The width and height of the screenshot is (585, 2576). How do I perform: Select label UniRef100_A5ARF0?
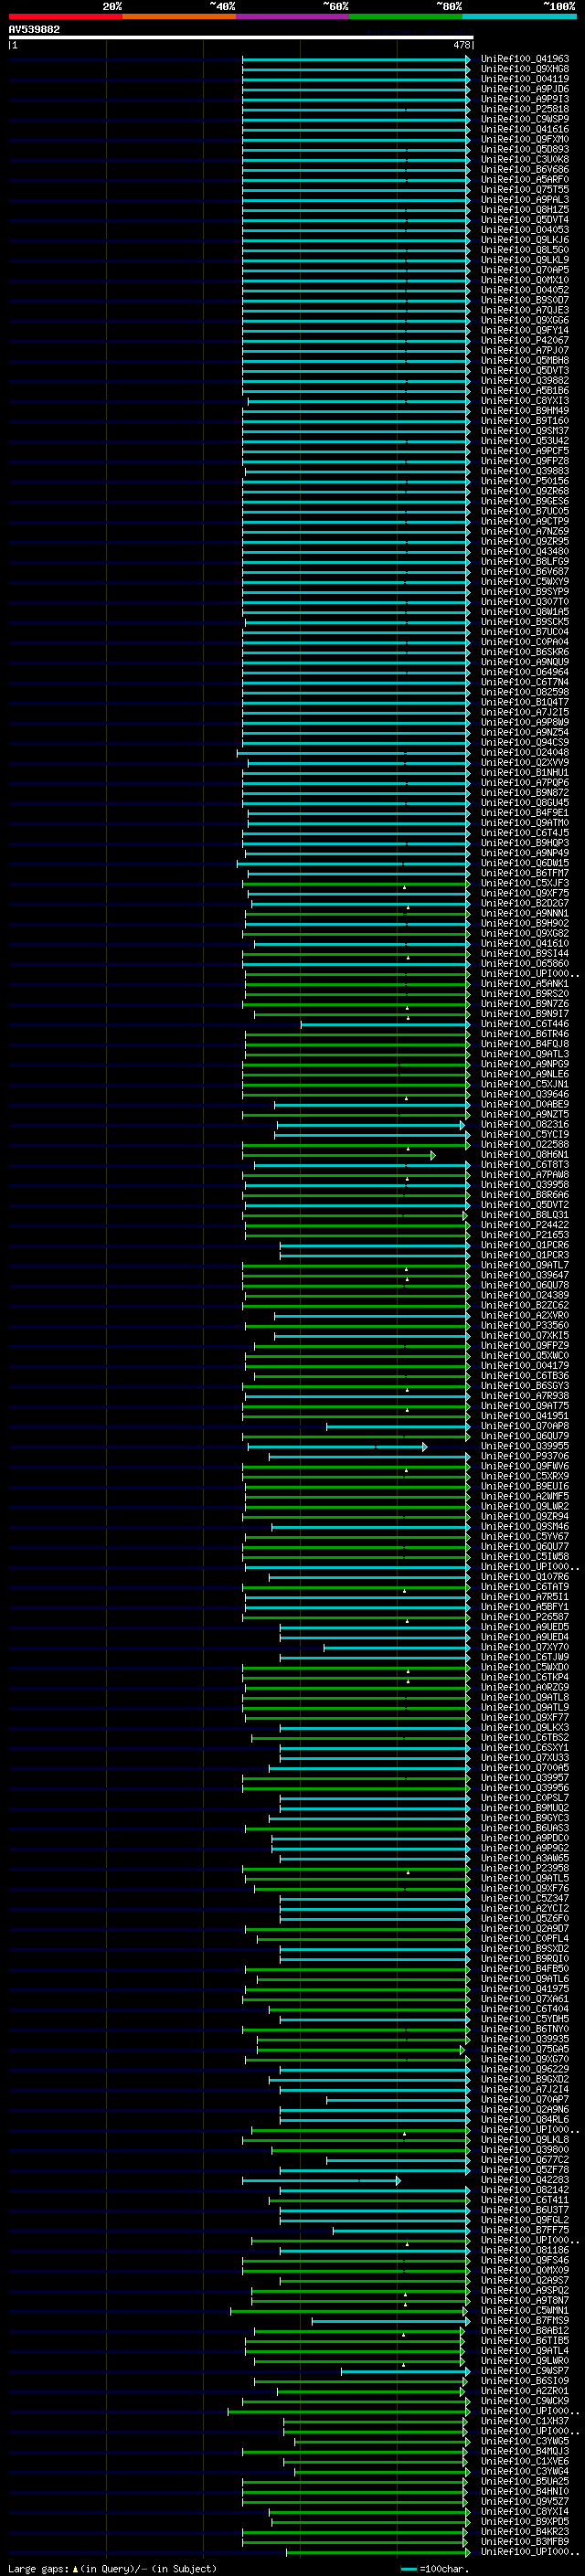525,179
